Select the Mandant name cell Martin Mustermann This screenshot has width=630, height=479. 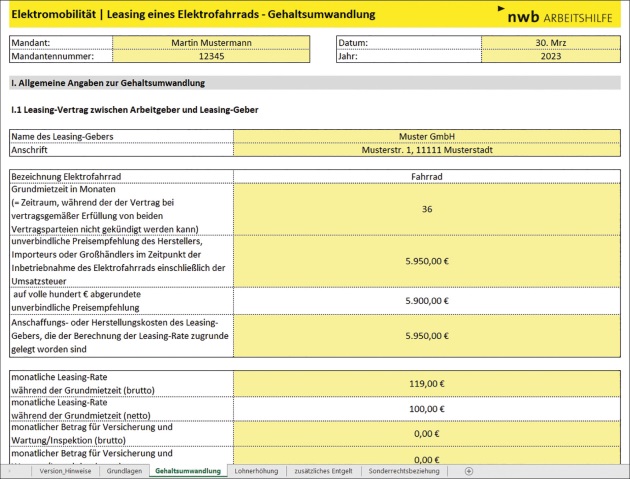pyautogui.click(x=211, y=43)
